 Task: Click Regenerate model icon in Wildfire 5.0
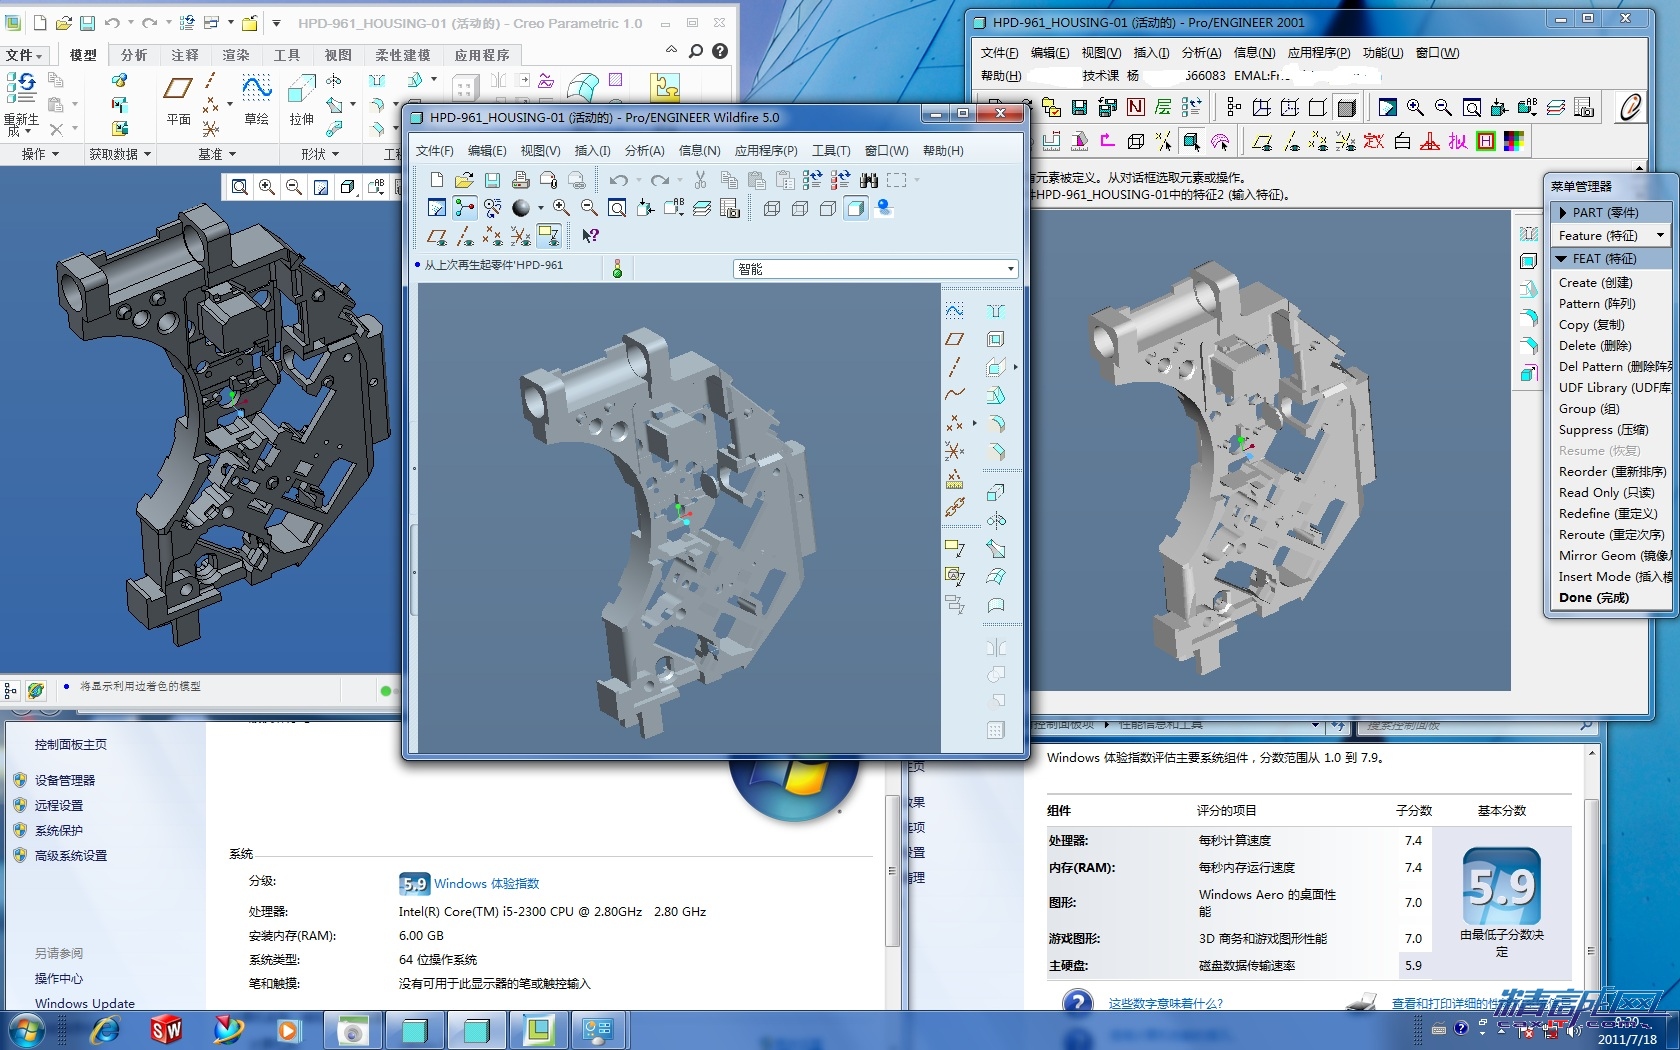812,180
